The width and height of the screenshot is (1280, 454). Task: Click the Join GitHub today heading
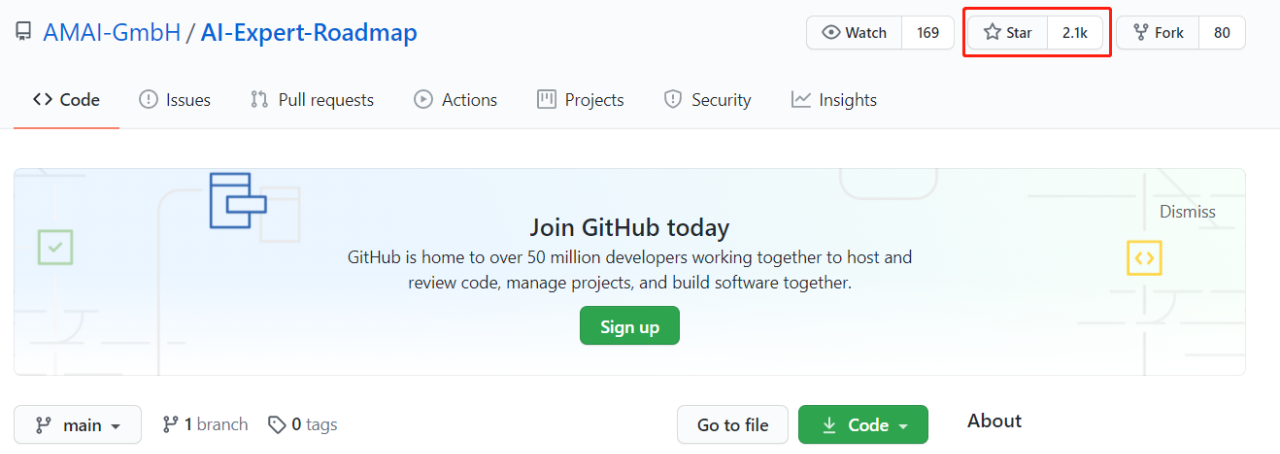coord(629,227)
